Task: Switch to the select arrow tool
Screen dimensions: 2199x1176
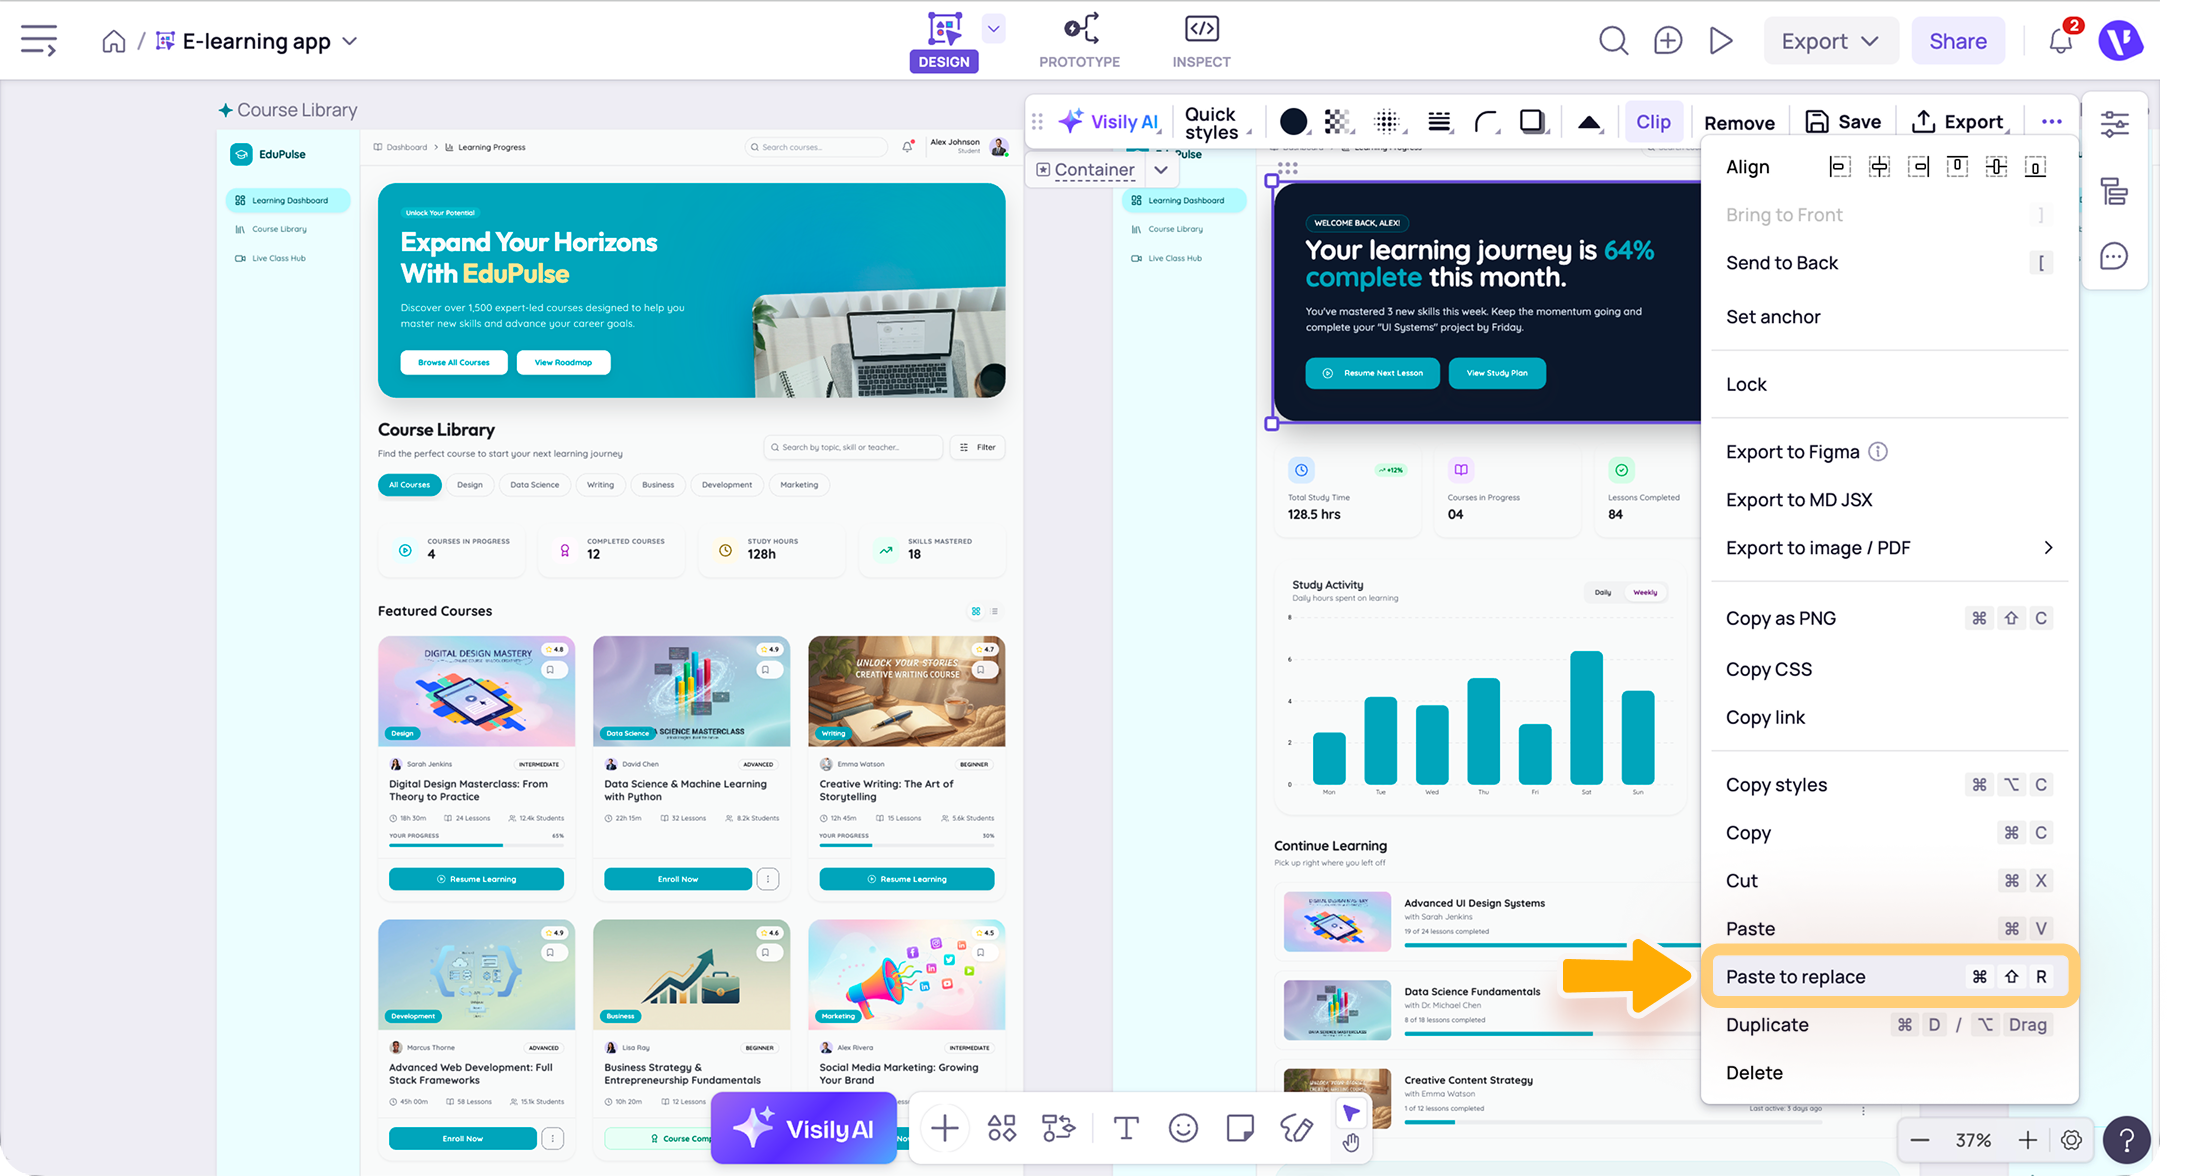Action: [x=1351, y=1113]
